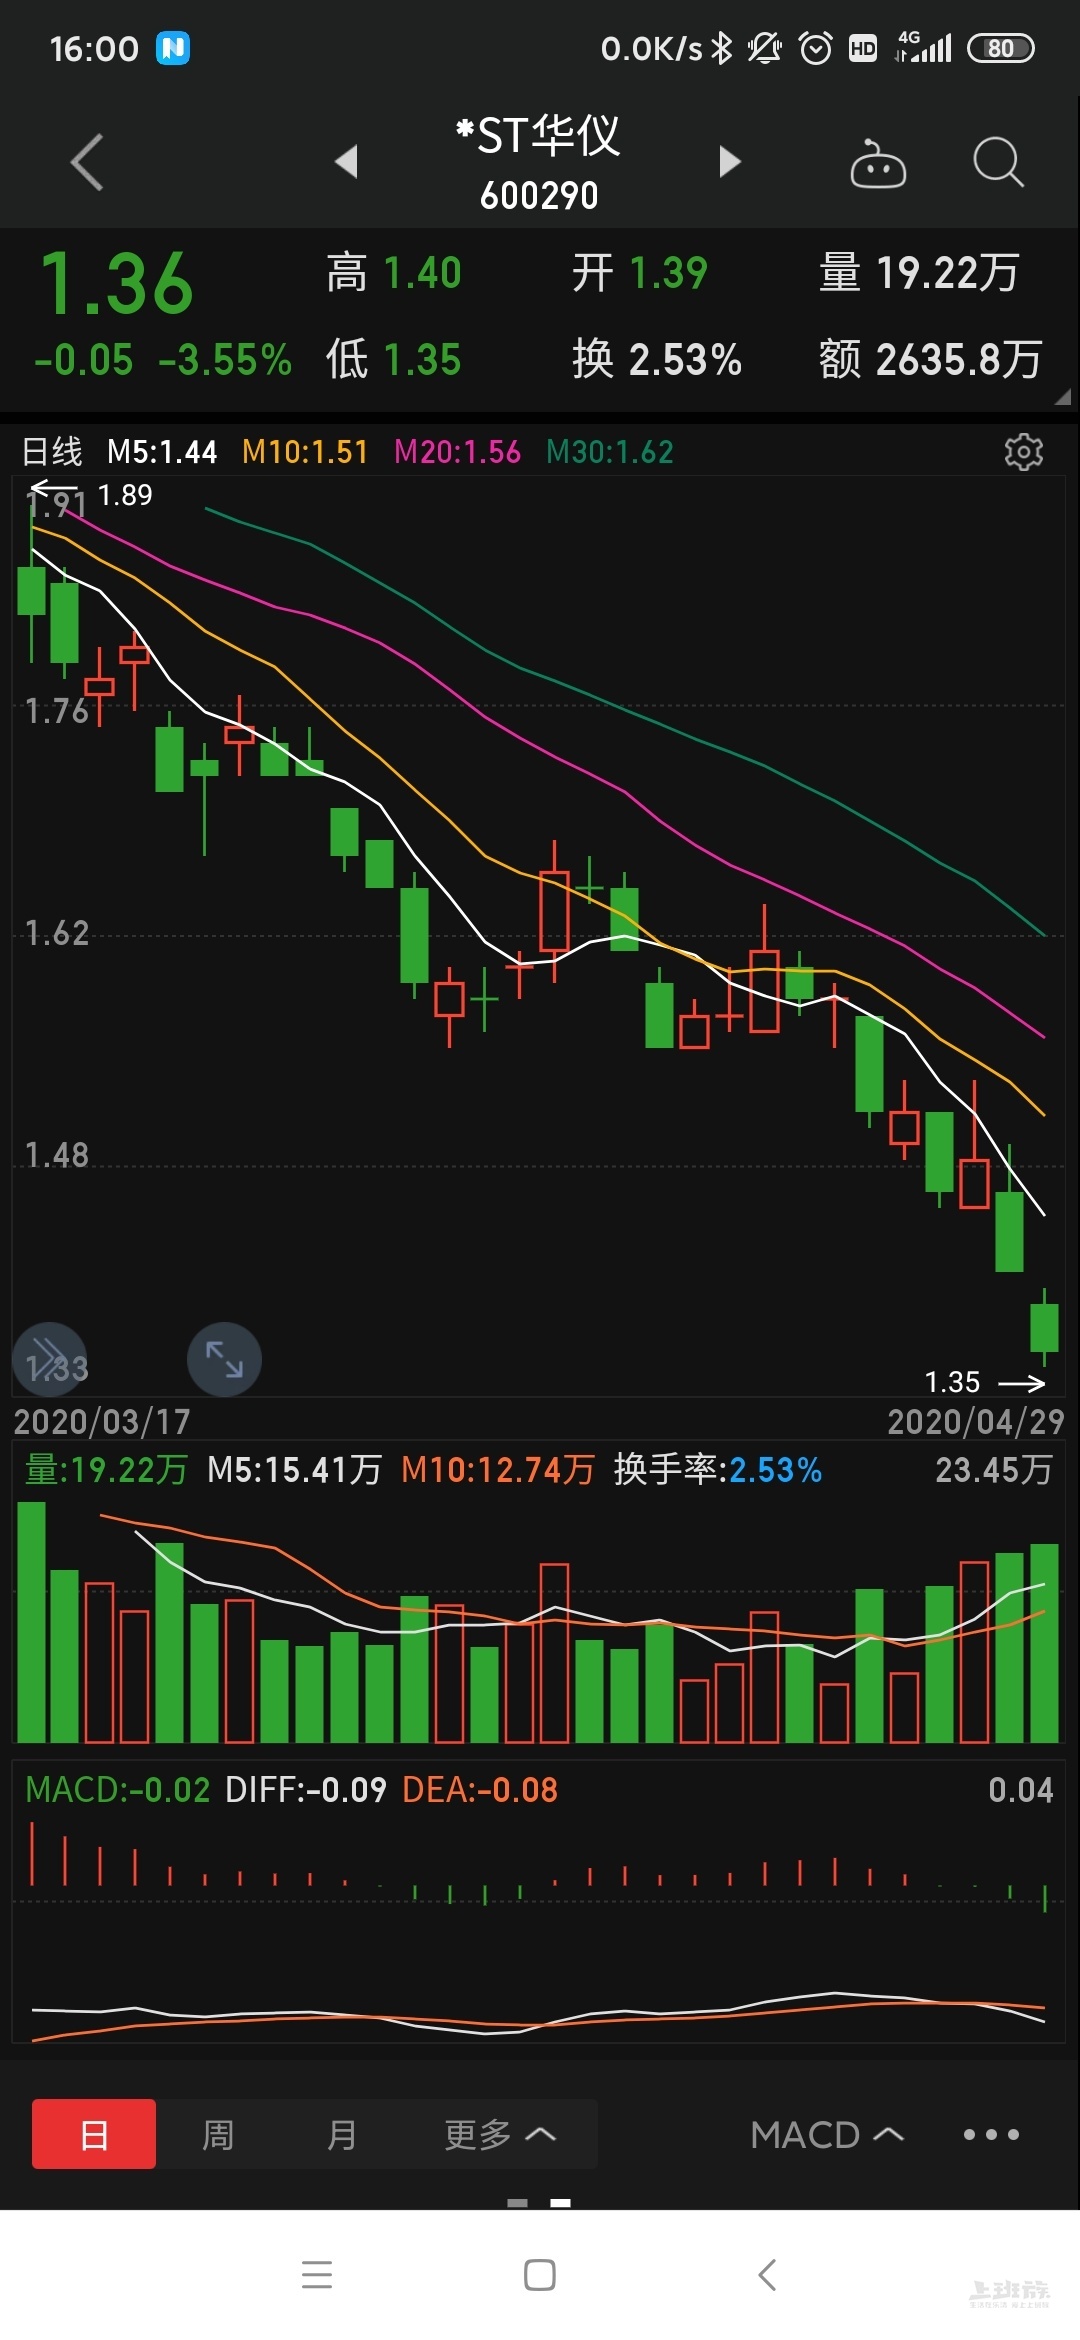Open the three-dot more menu
The image size is (1080, 2340).
pos(990,2134)
